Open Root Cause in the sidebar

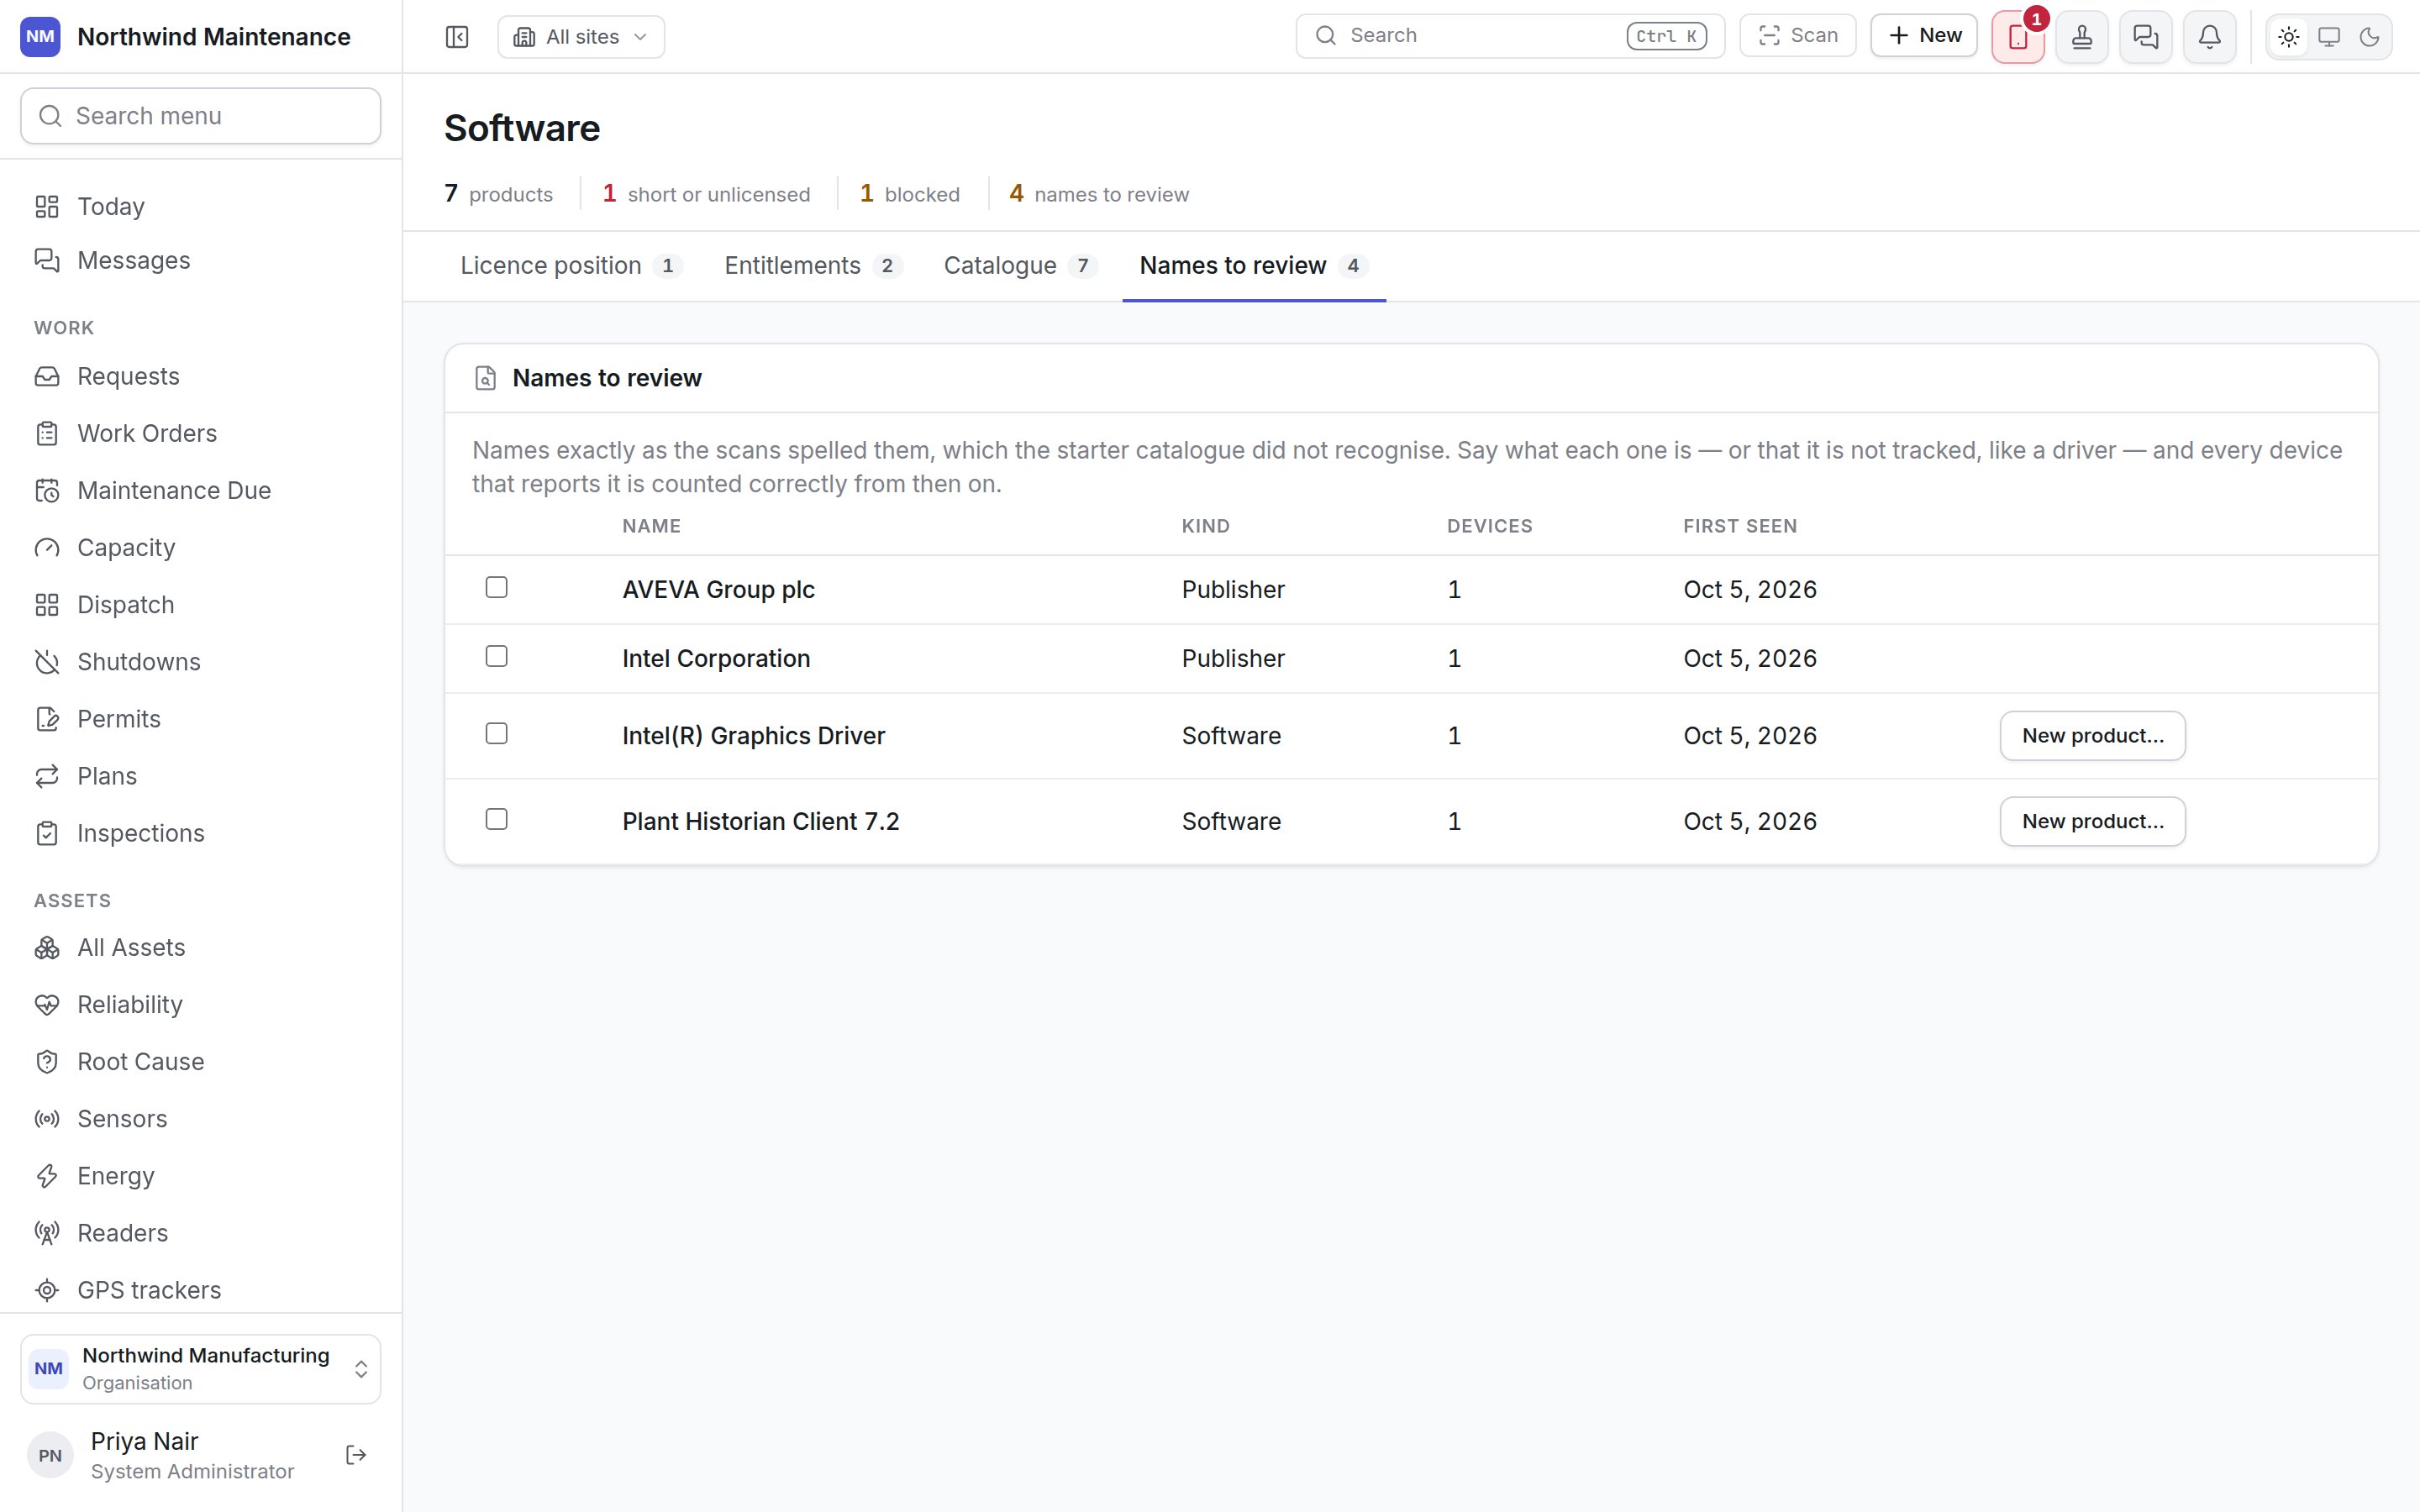(200, 1062)
